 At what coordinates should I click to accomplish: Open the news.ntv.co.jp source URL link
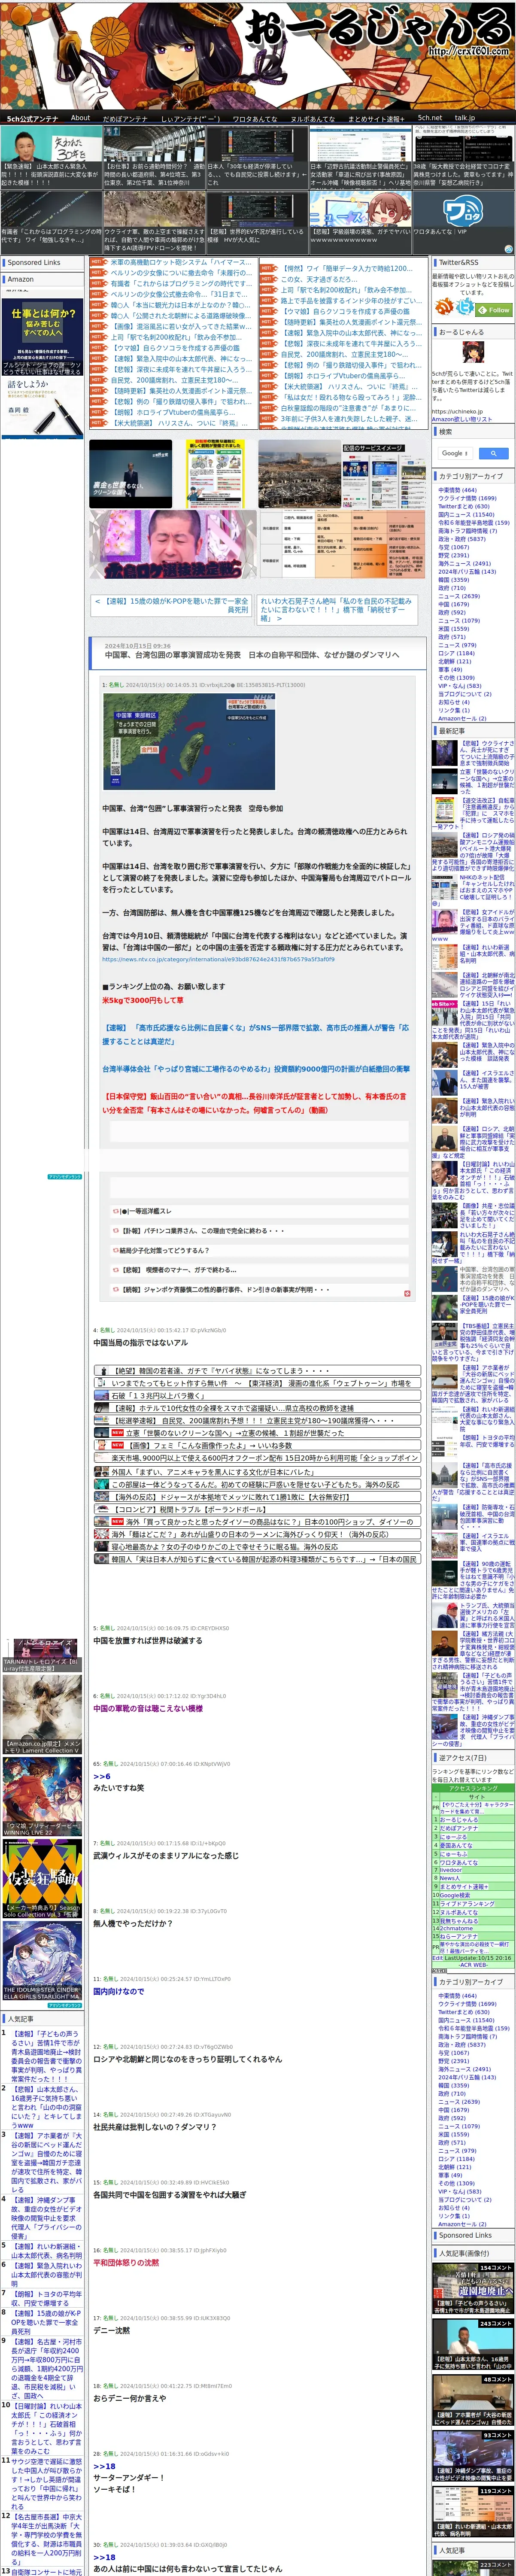point(218,959)
